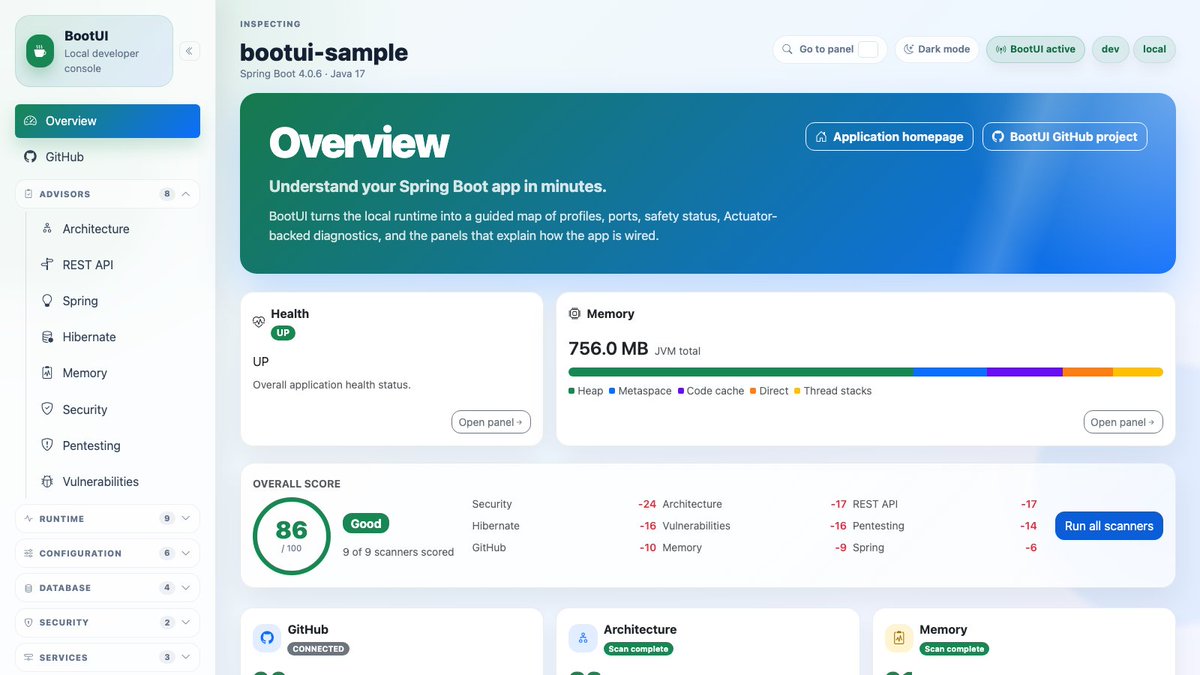Go to the REST API advisor
This screenshot has width=1200, height=675.
pos(115,265)
